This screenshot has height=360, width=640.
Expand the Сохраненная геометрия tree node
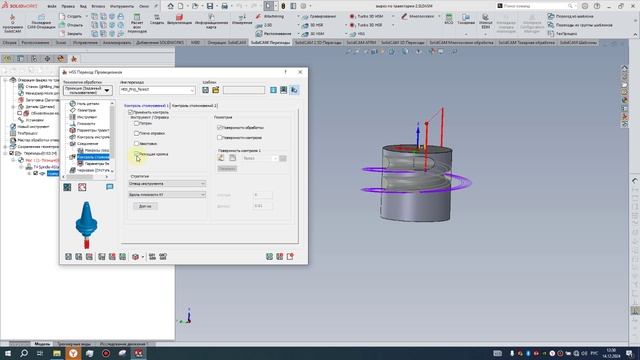tap(5, 147)
